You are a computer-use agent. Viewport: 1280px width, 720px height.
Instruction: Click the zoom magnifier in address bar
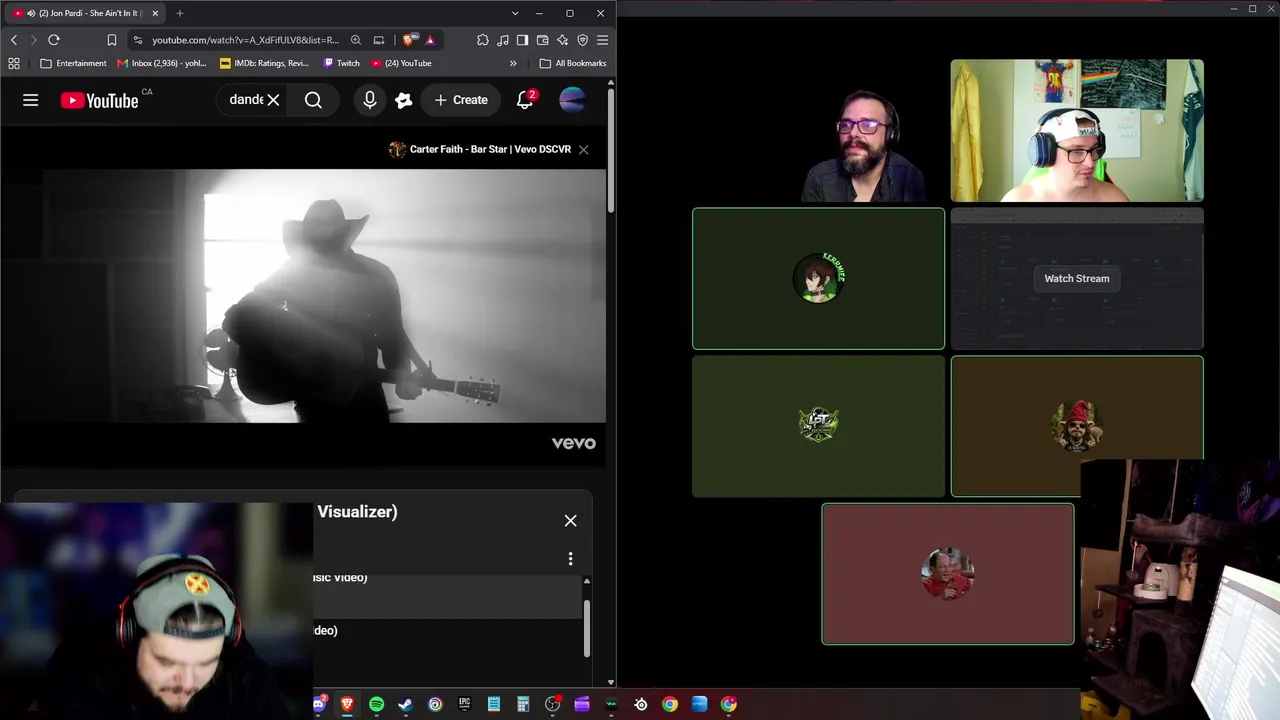(356, 40)
